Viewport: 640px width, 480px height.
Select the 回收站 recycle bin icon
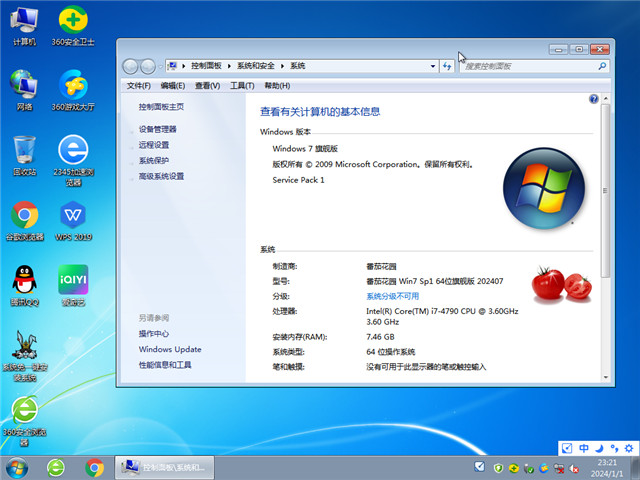[24, 156]
